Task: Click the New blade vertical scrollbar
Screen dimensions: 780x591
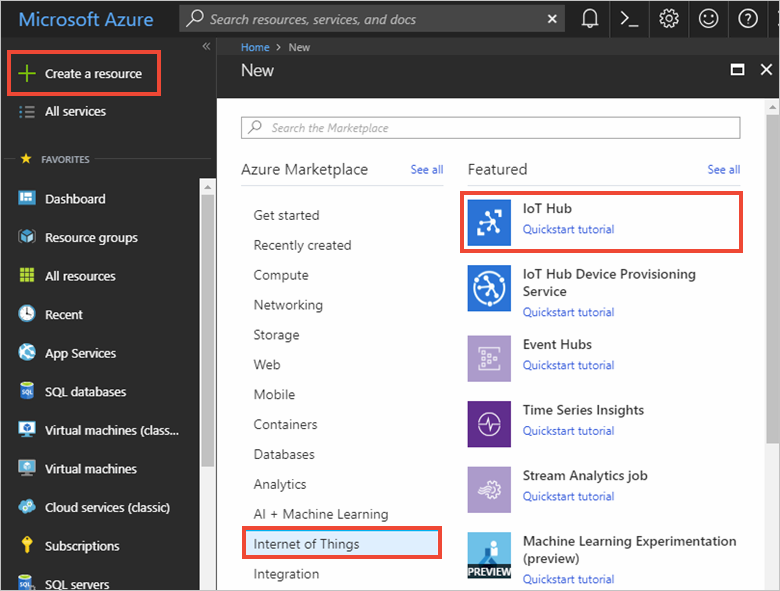Action: [772, 279]
